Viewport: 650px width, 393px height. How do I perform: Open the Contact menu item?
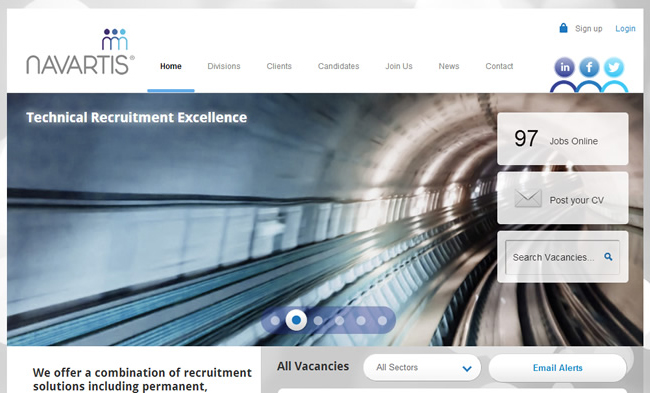click(x=499, y=66)
